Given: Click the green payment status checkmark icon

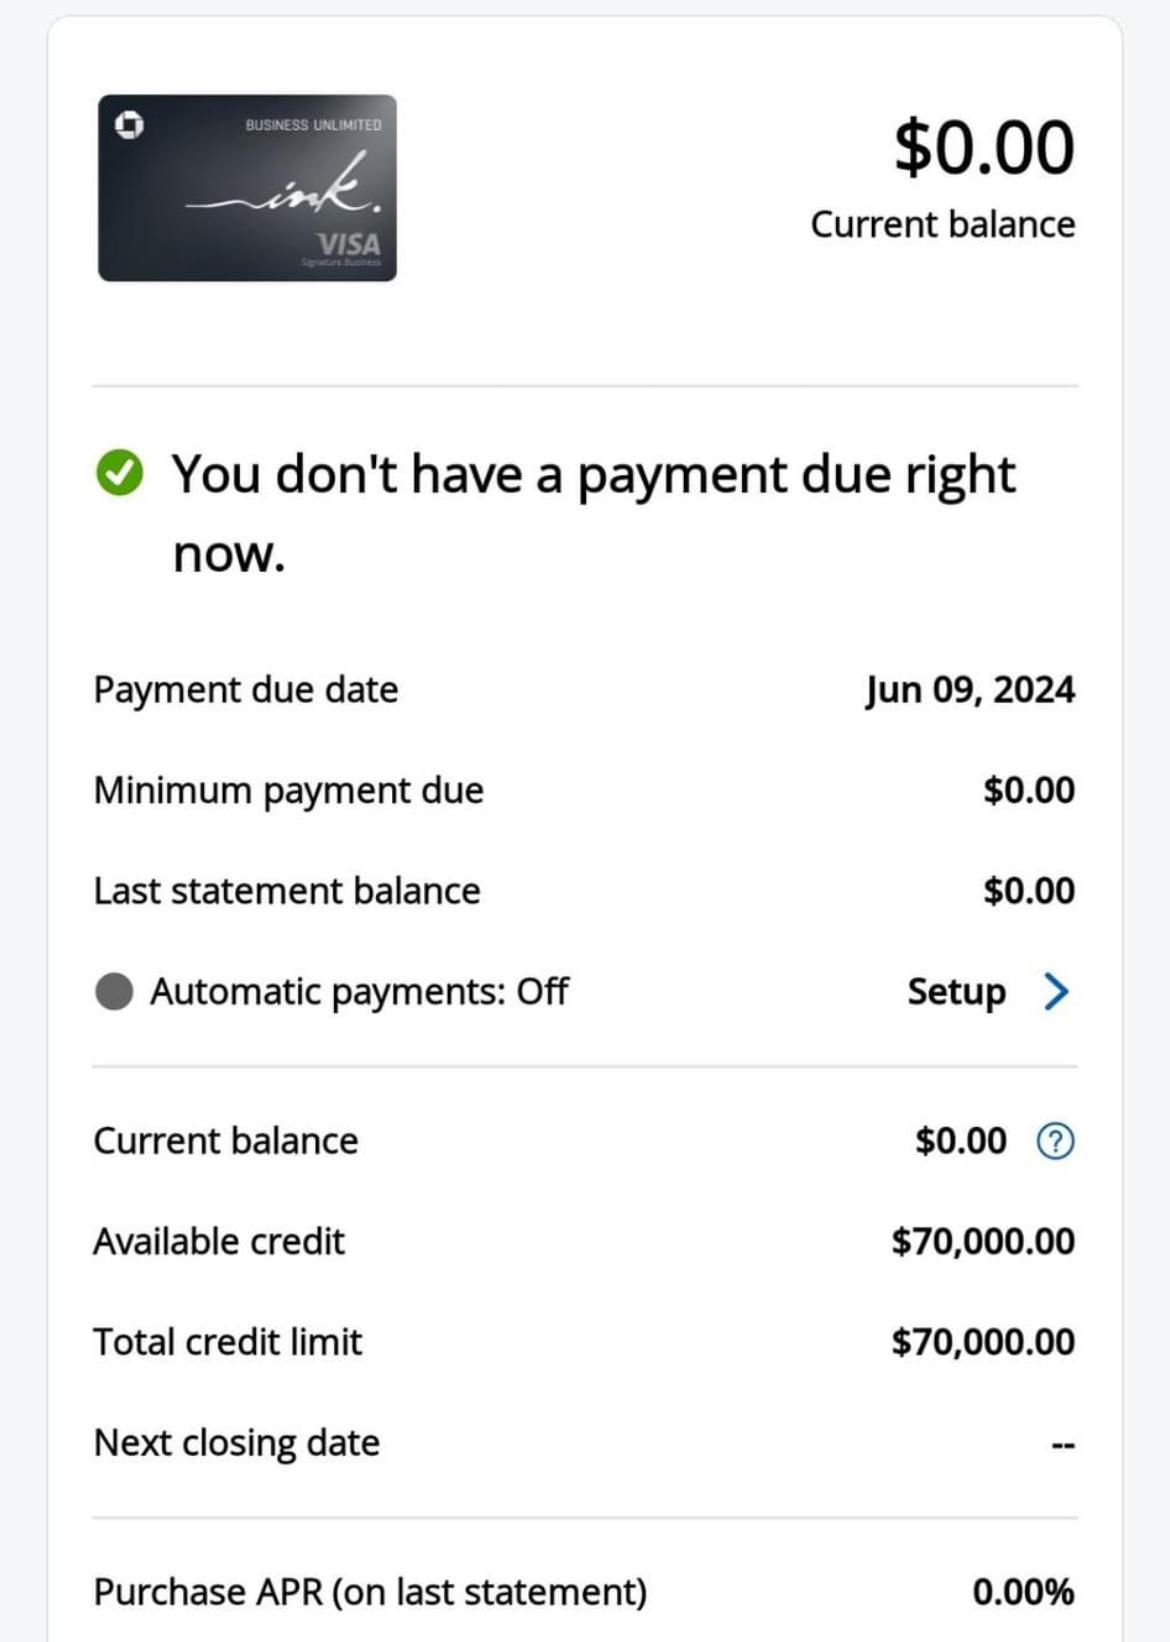Looking at the screenshot, I should tap(120, 473).
